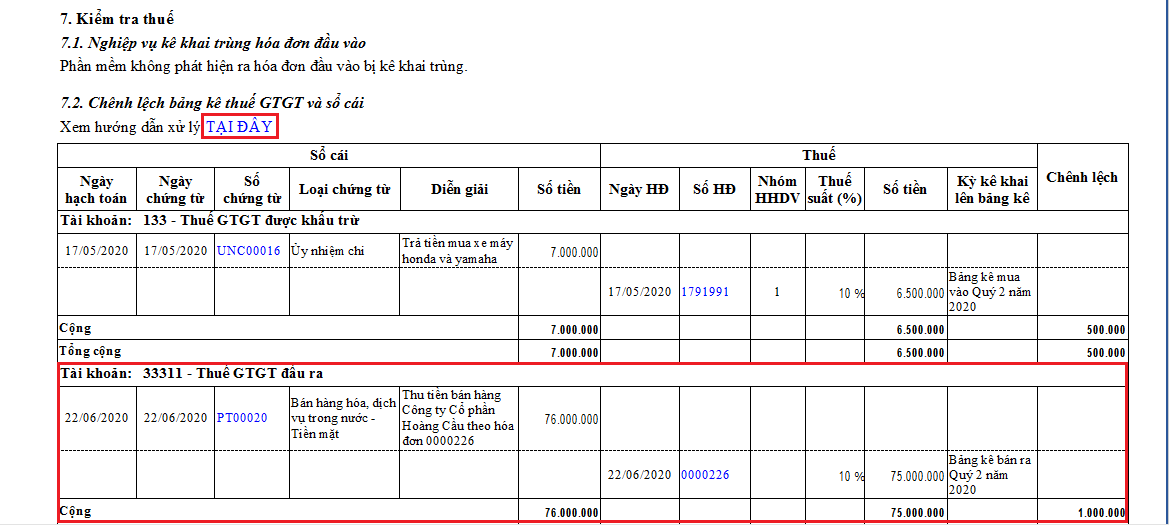
Task: Click 'Bảng kê mua vào Quý 2 năm 2020'
Action: point(992,292)
